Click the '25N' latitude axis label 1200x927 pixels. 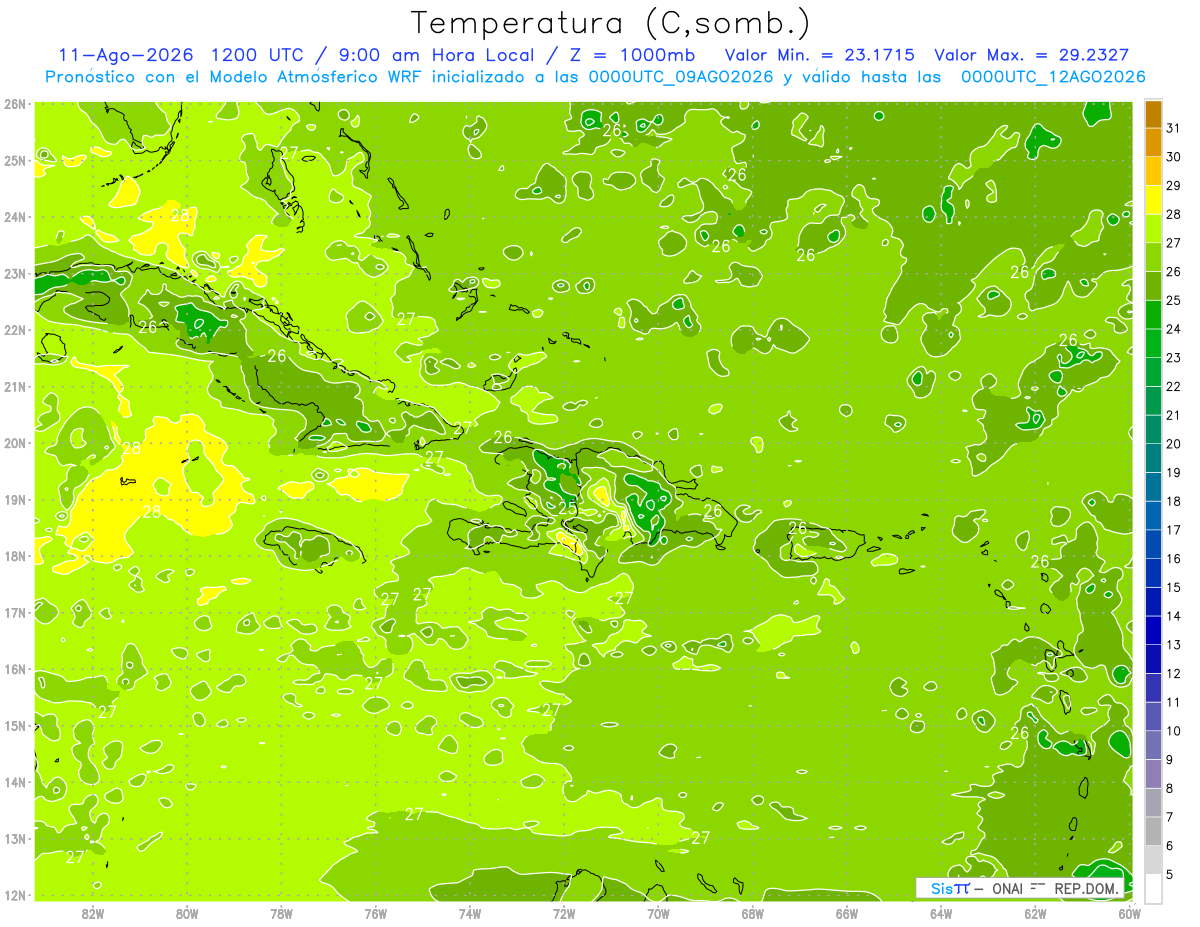click(16, 160)
